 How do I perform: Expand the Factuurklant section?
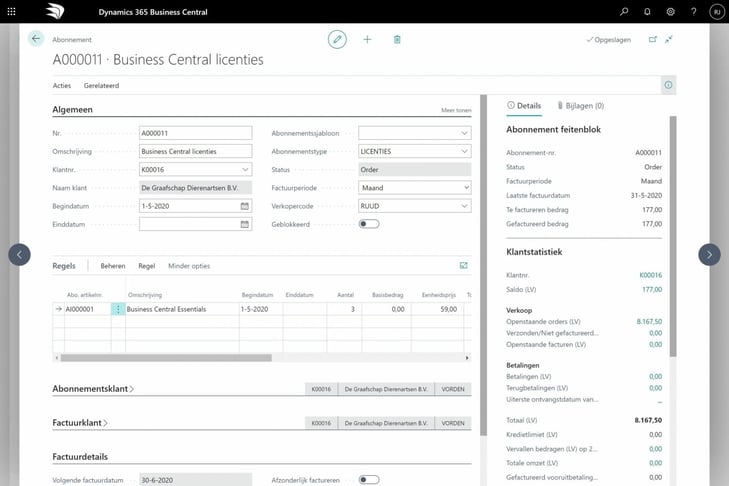tap(80, 423)
